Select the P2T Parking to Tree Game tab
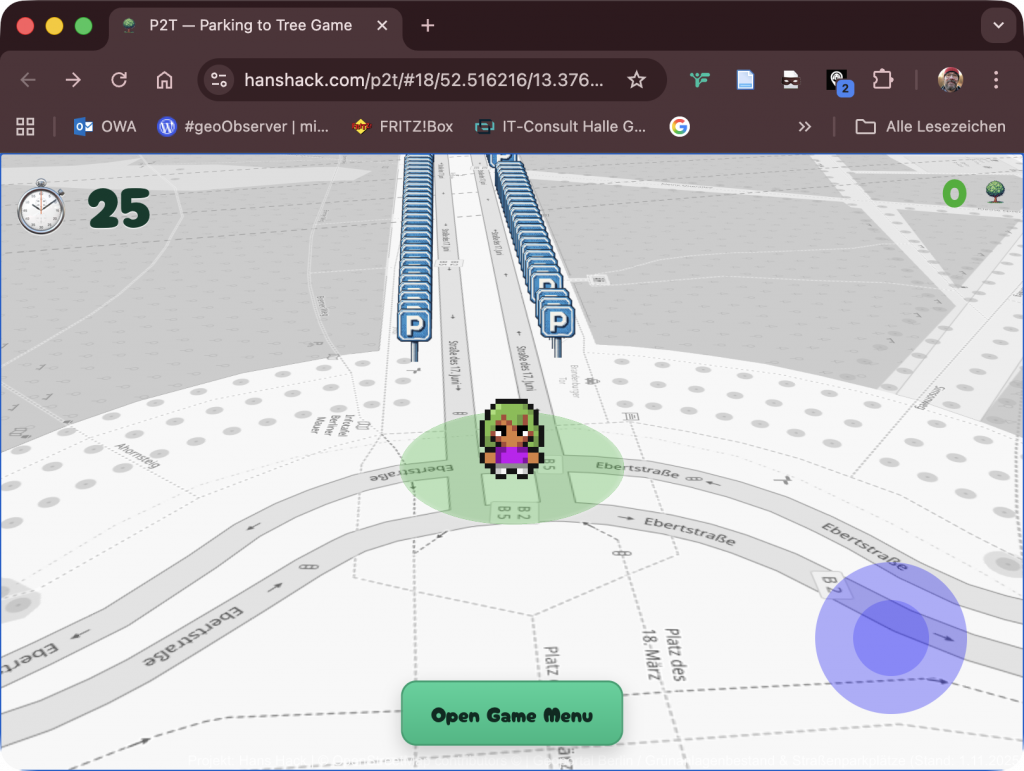This screenshot has width=1024, height=771. pyautogui.click(x=250, y=25)
